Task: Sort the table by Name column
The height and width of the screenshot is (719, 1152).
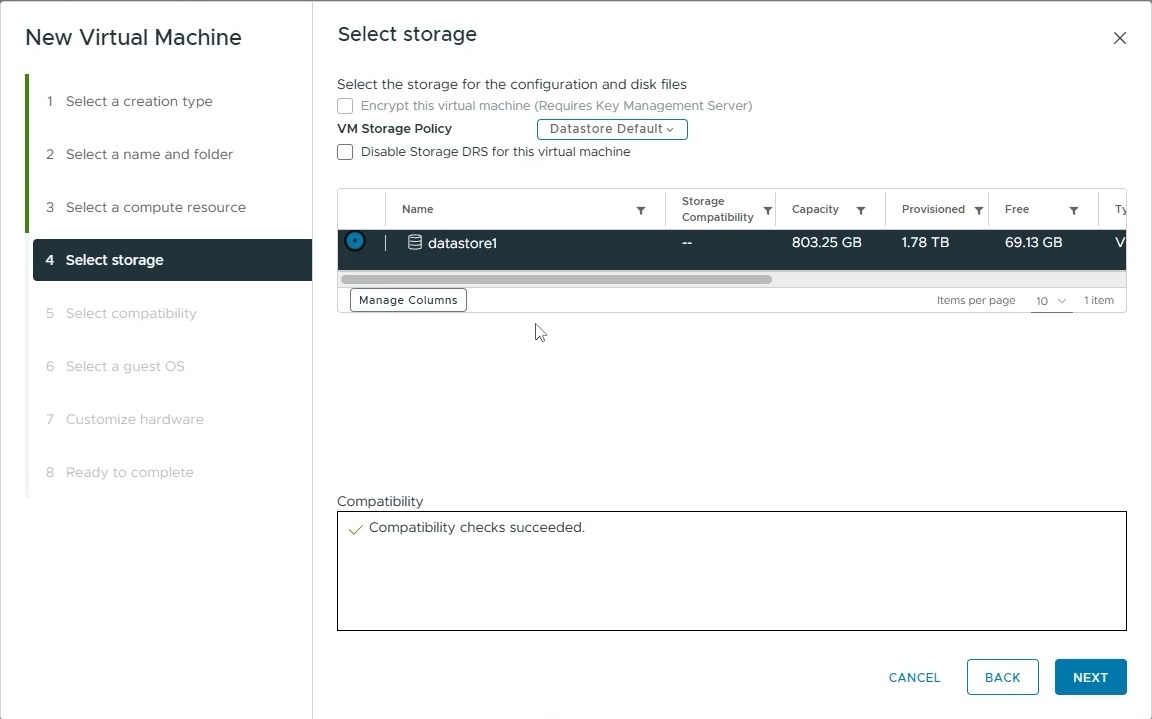Action: coord(417,209)
